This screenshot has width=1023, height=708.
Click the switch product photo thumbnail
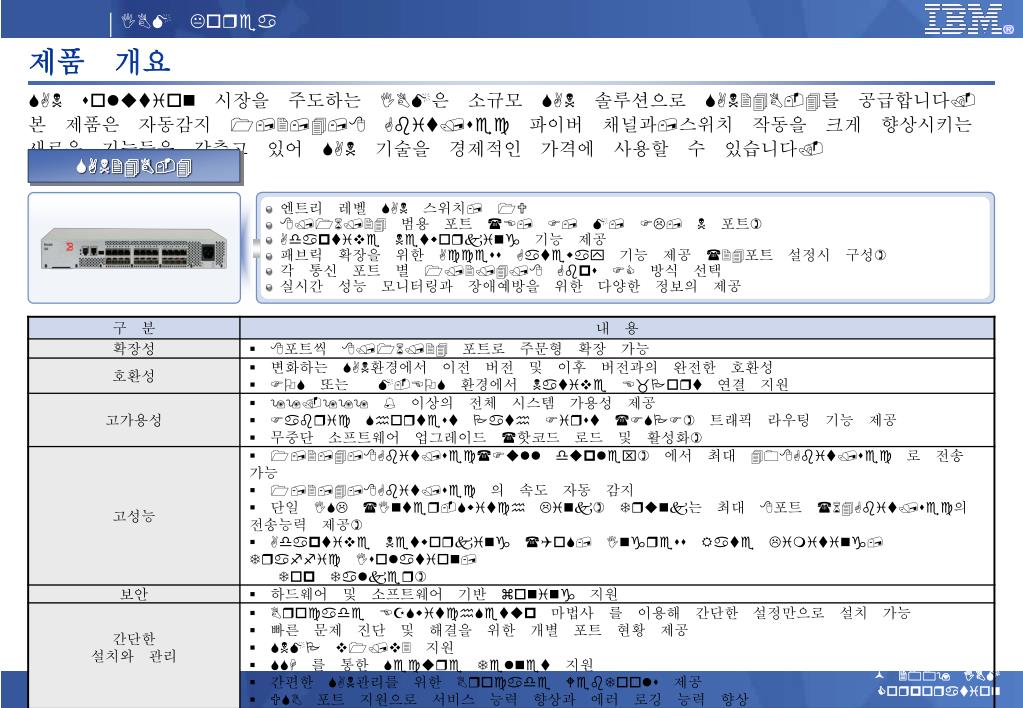[134, 248]
